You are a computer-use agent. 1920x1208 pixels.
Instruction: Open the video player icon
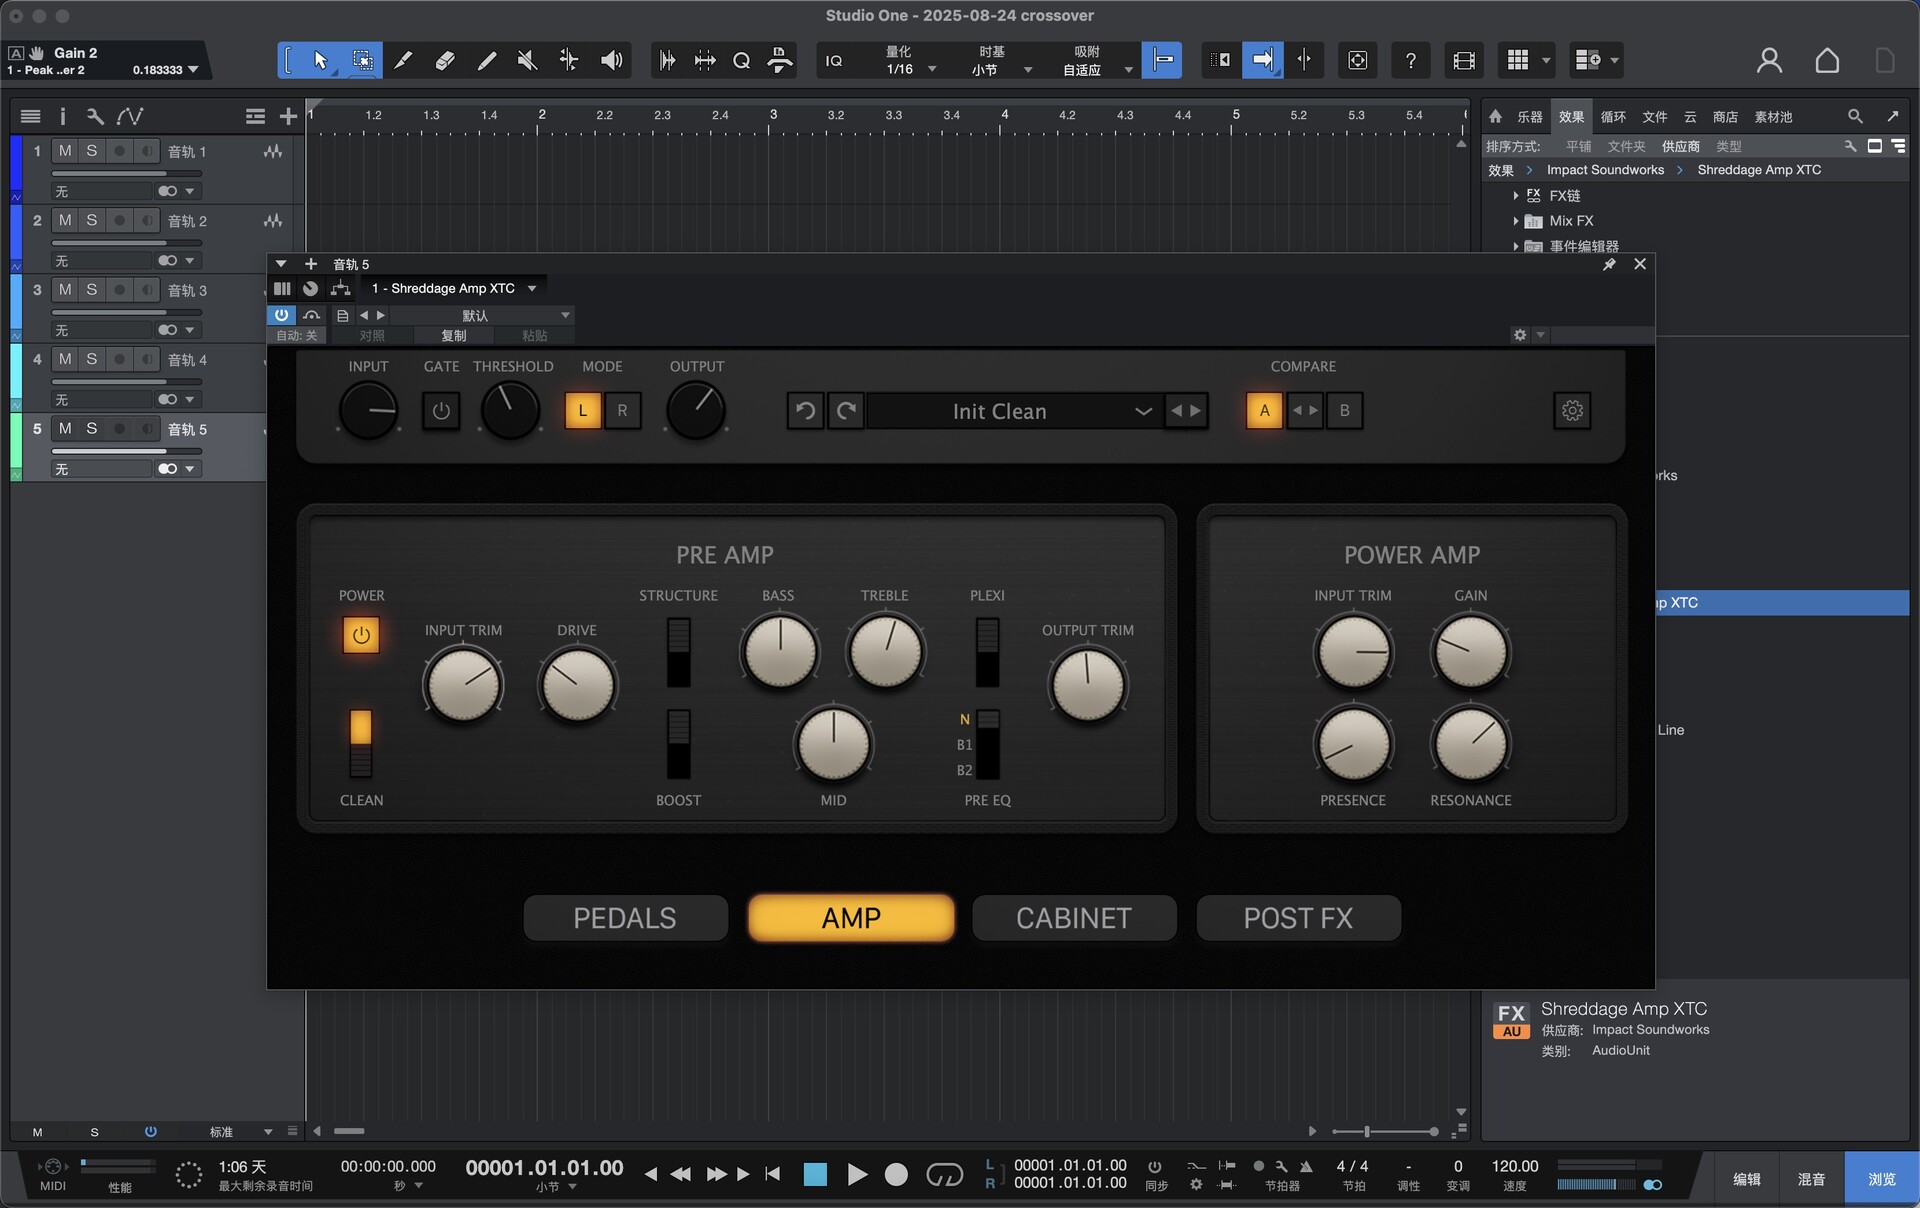pos(1464,61)
